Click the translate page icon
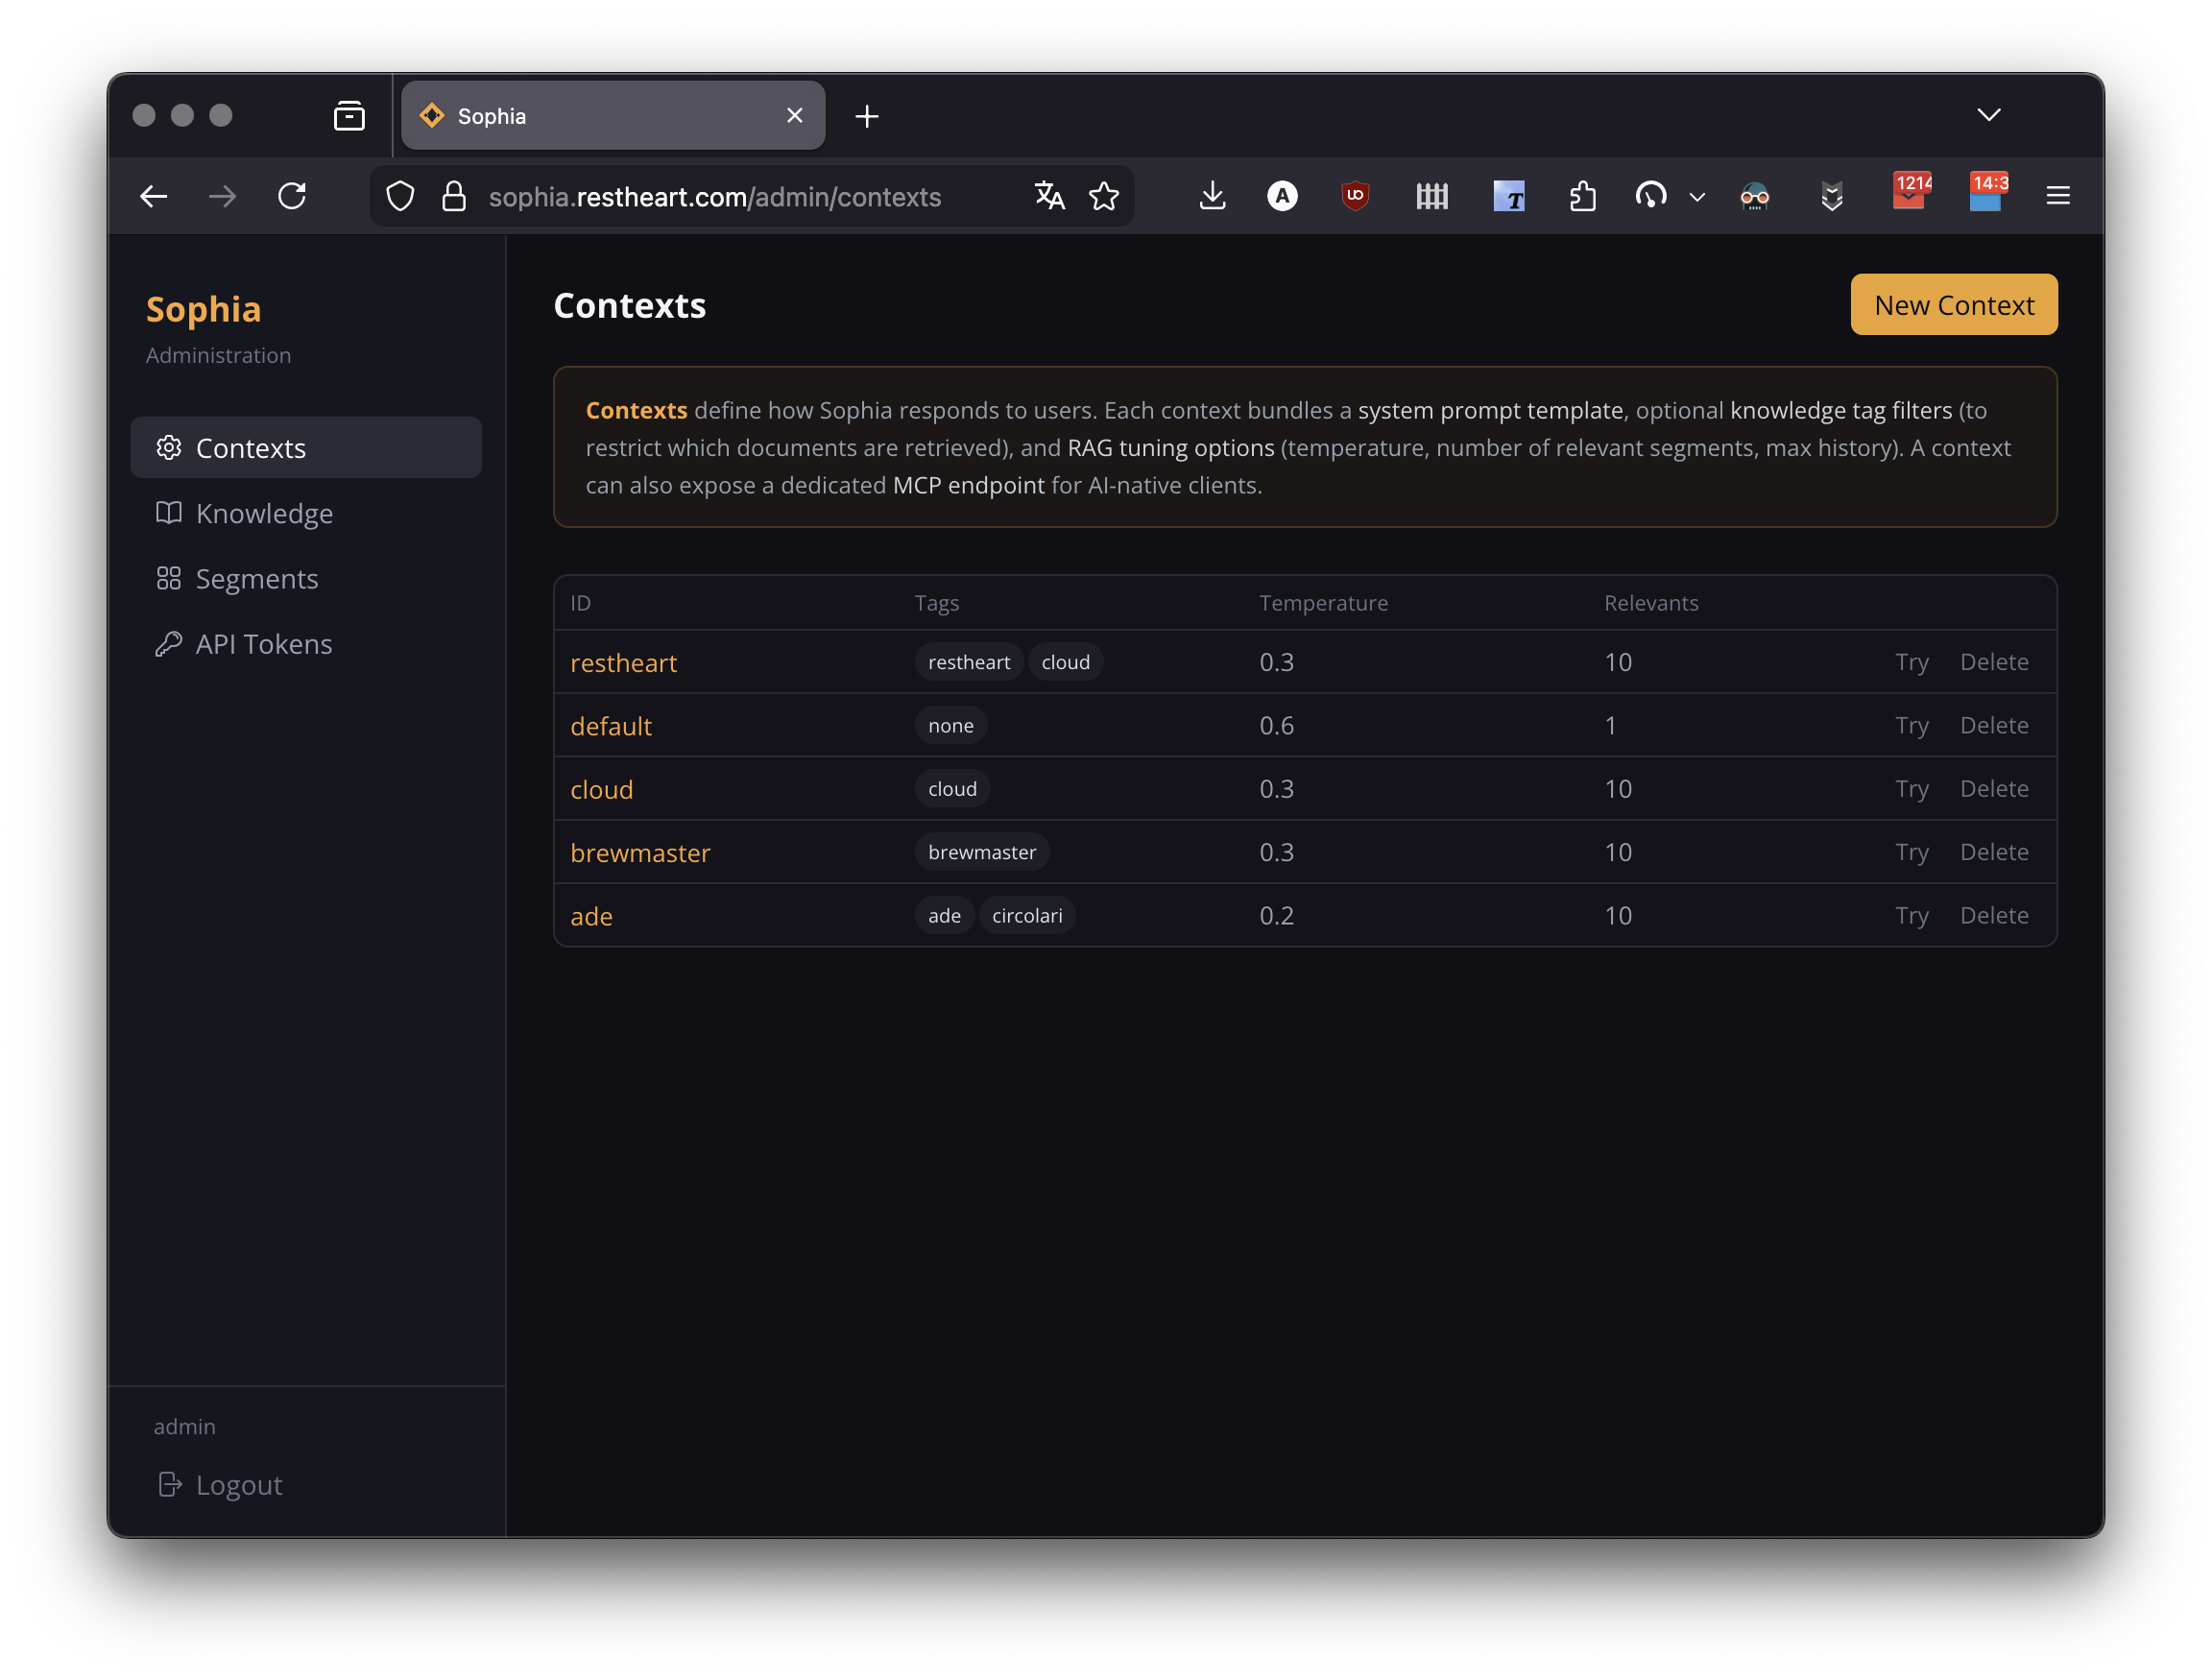This screenshot has height=1680, width=2212. 1050,196
